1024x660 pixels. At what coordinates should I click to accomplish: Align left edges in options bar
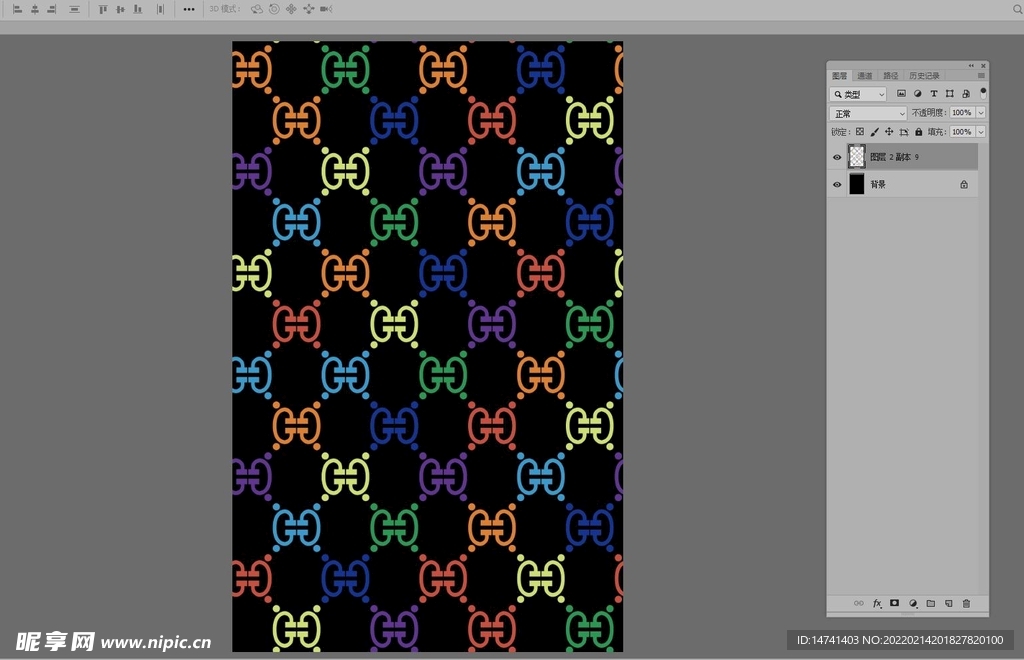(18, 9)
